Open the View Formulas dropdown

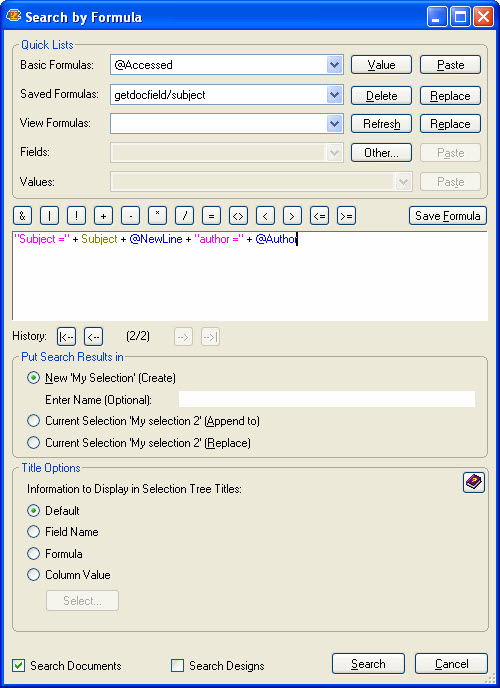335,124
